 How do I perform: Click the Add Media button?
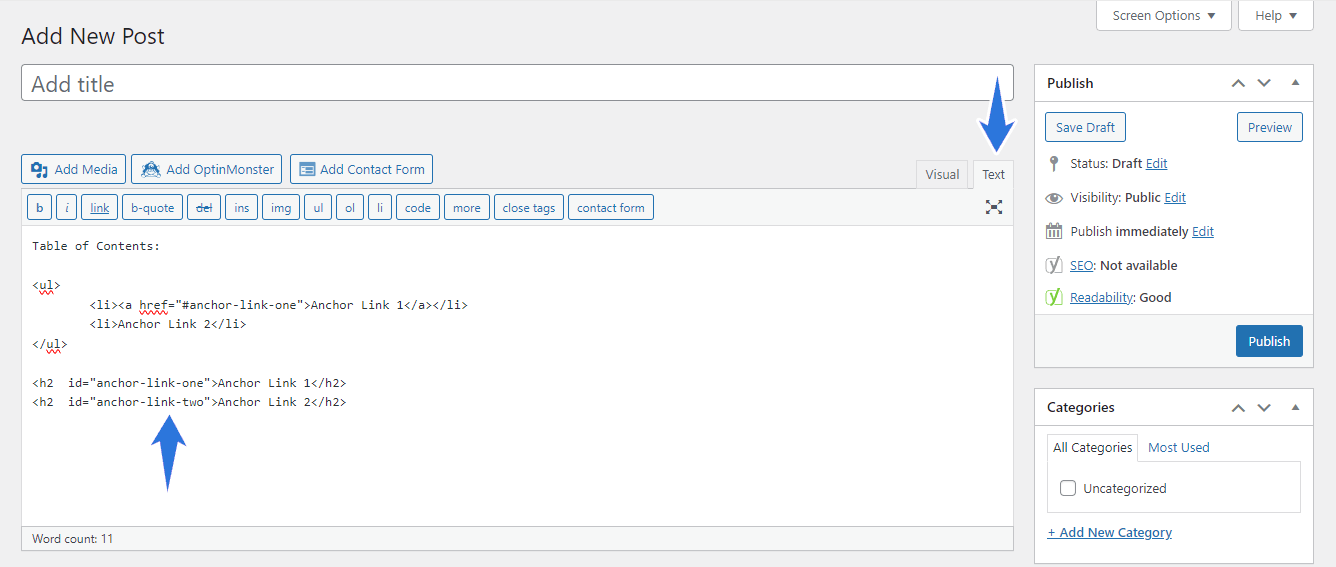click(74, 169)
